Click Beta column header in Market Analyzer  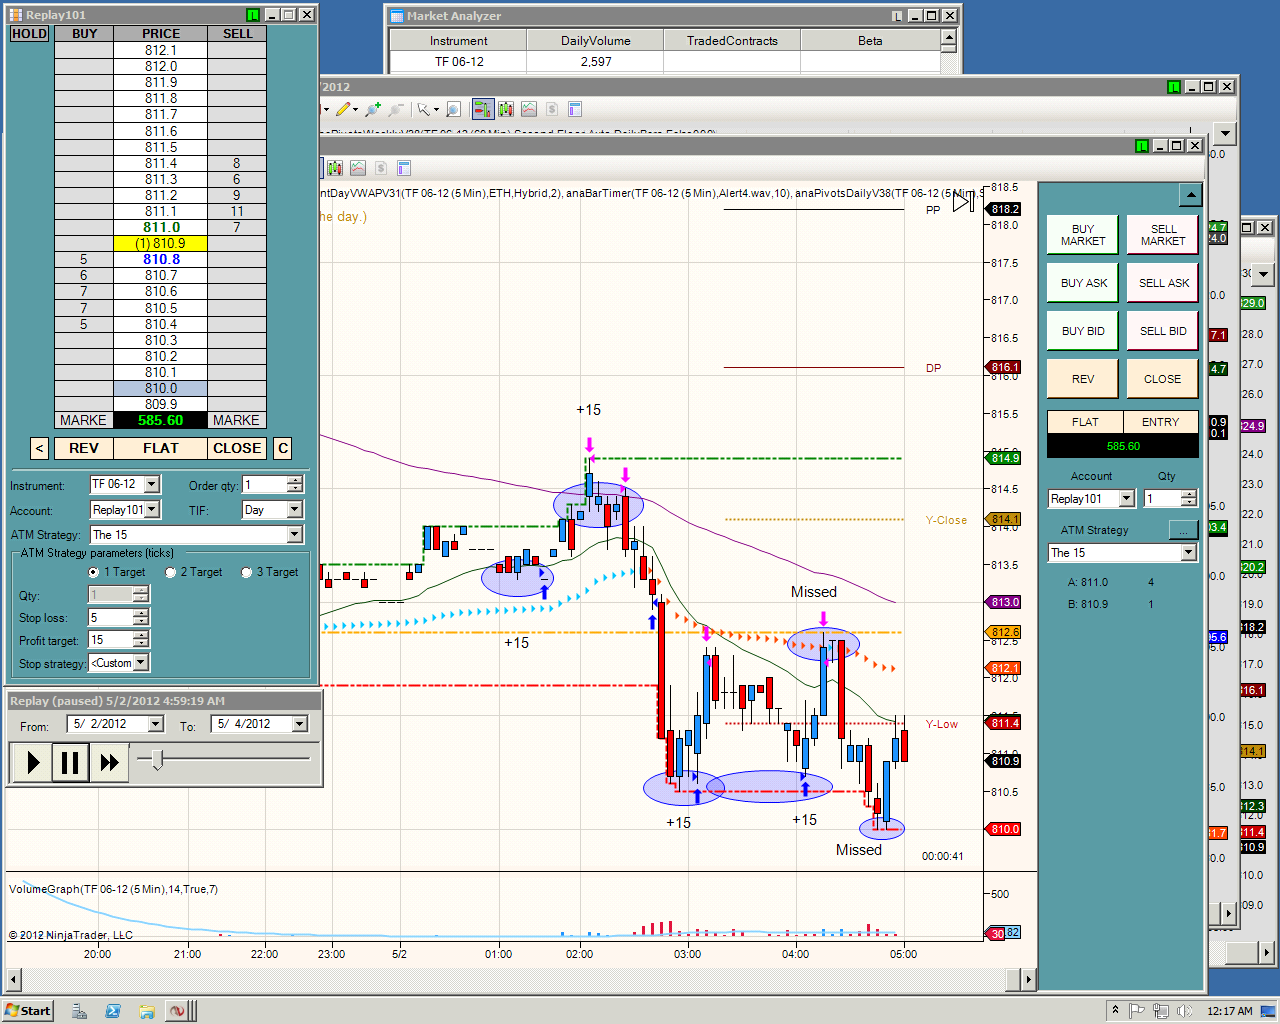coord(870,41)
